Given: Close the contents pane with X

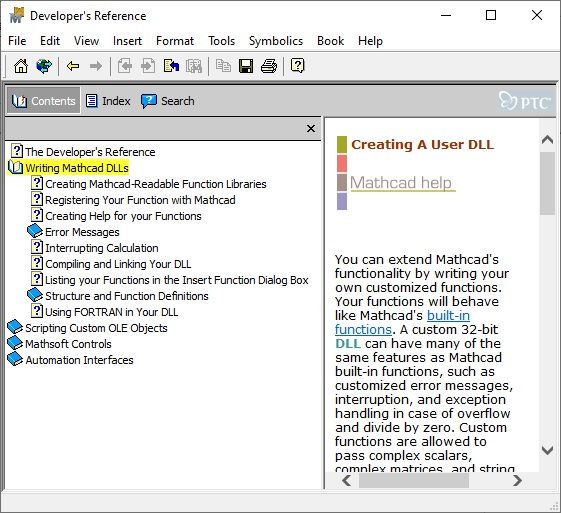Looking at the screenshot, I should point(311,128).
